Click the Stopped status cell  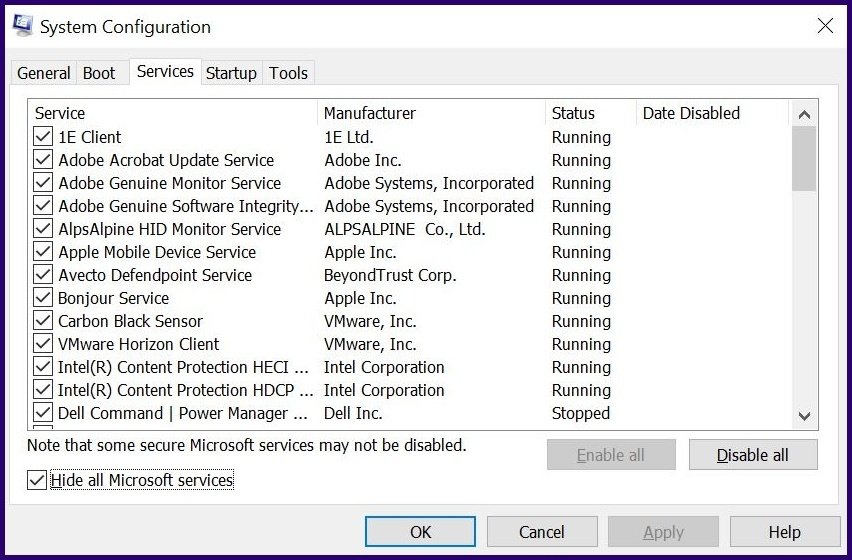pos(581,413)
